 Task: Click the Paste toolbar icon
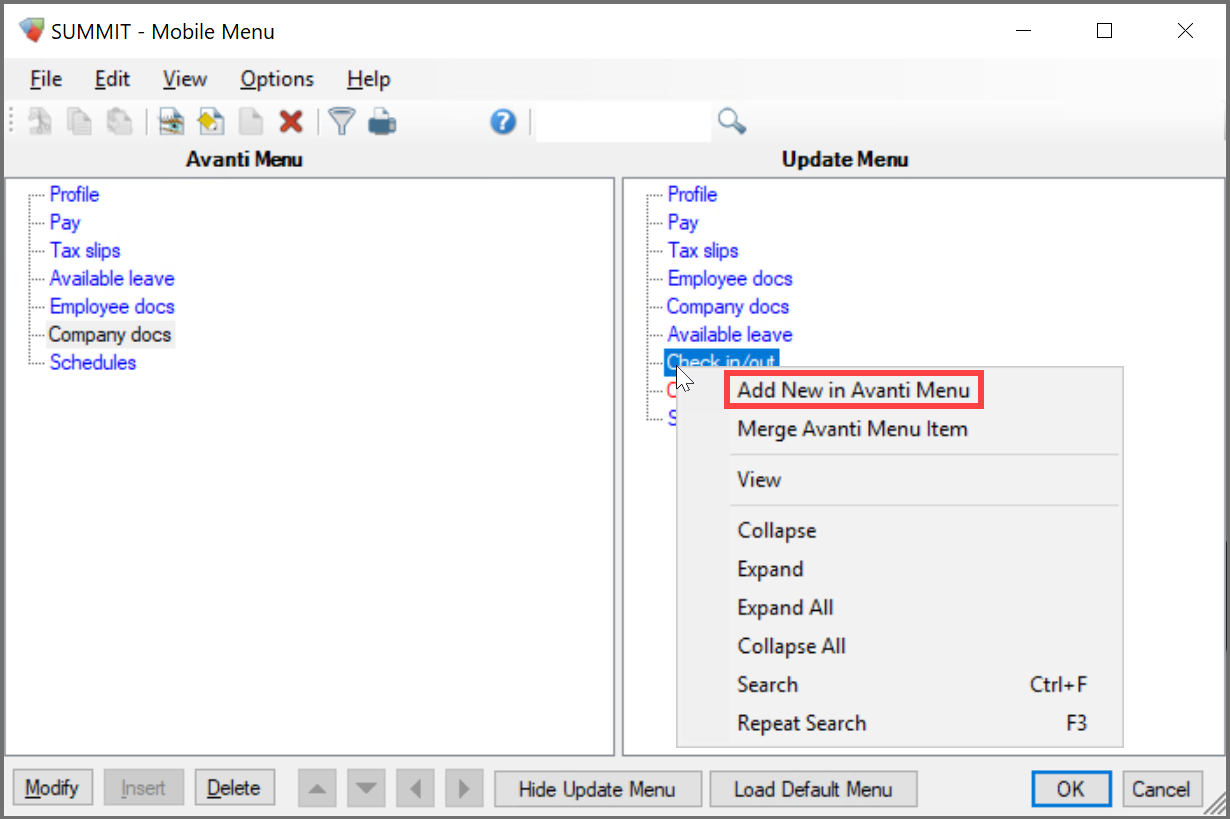tap(120, 122)
